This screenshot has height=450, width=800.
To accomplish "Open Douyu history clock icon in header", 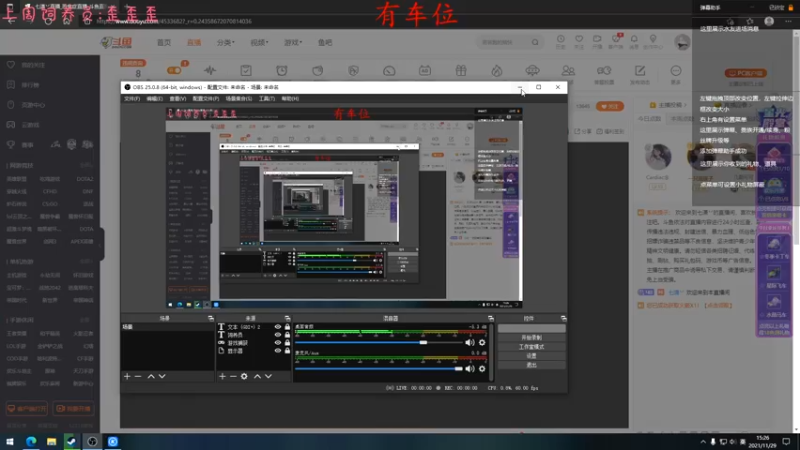I will click(560, 39).
